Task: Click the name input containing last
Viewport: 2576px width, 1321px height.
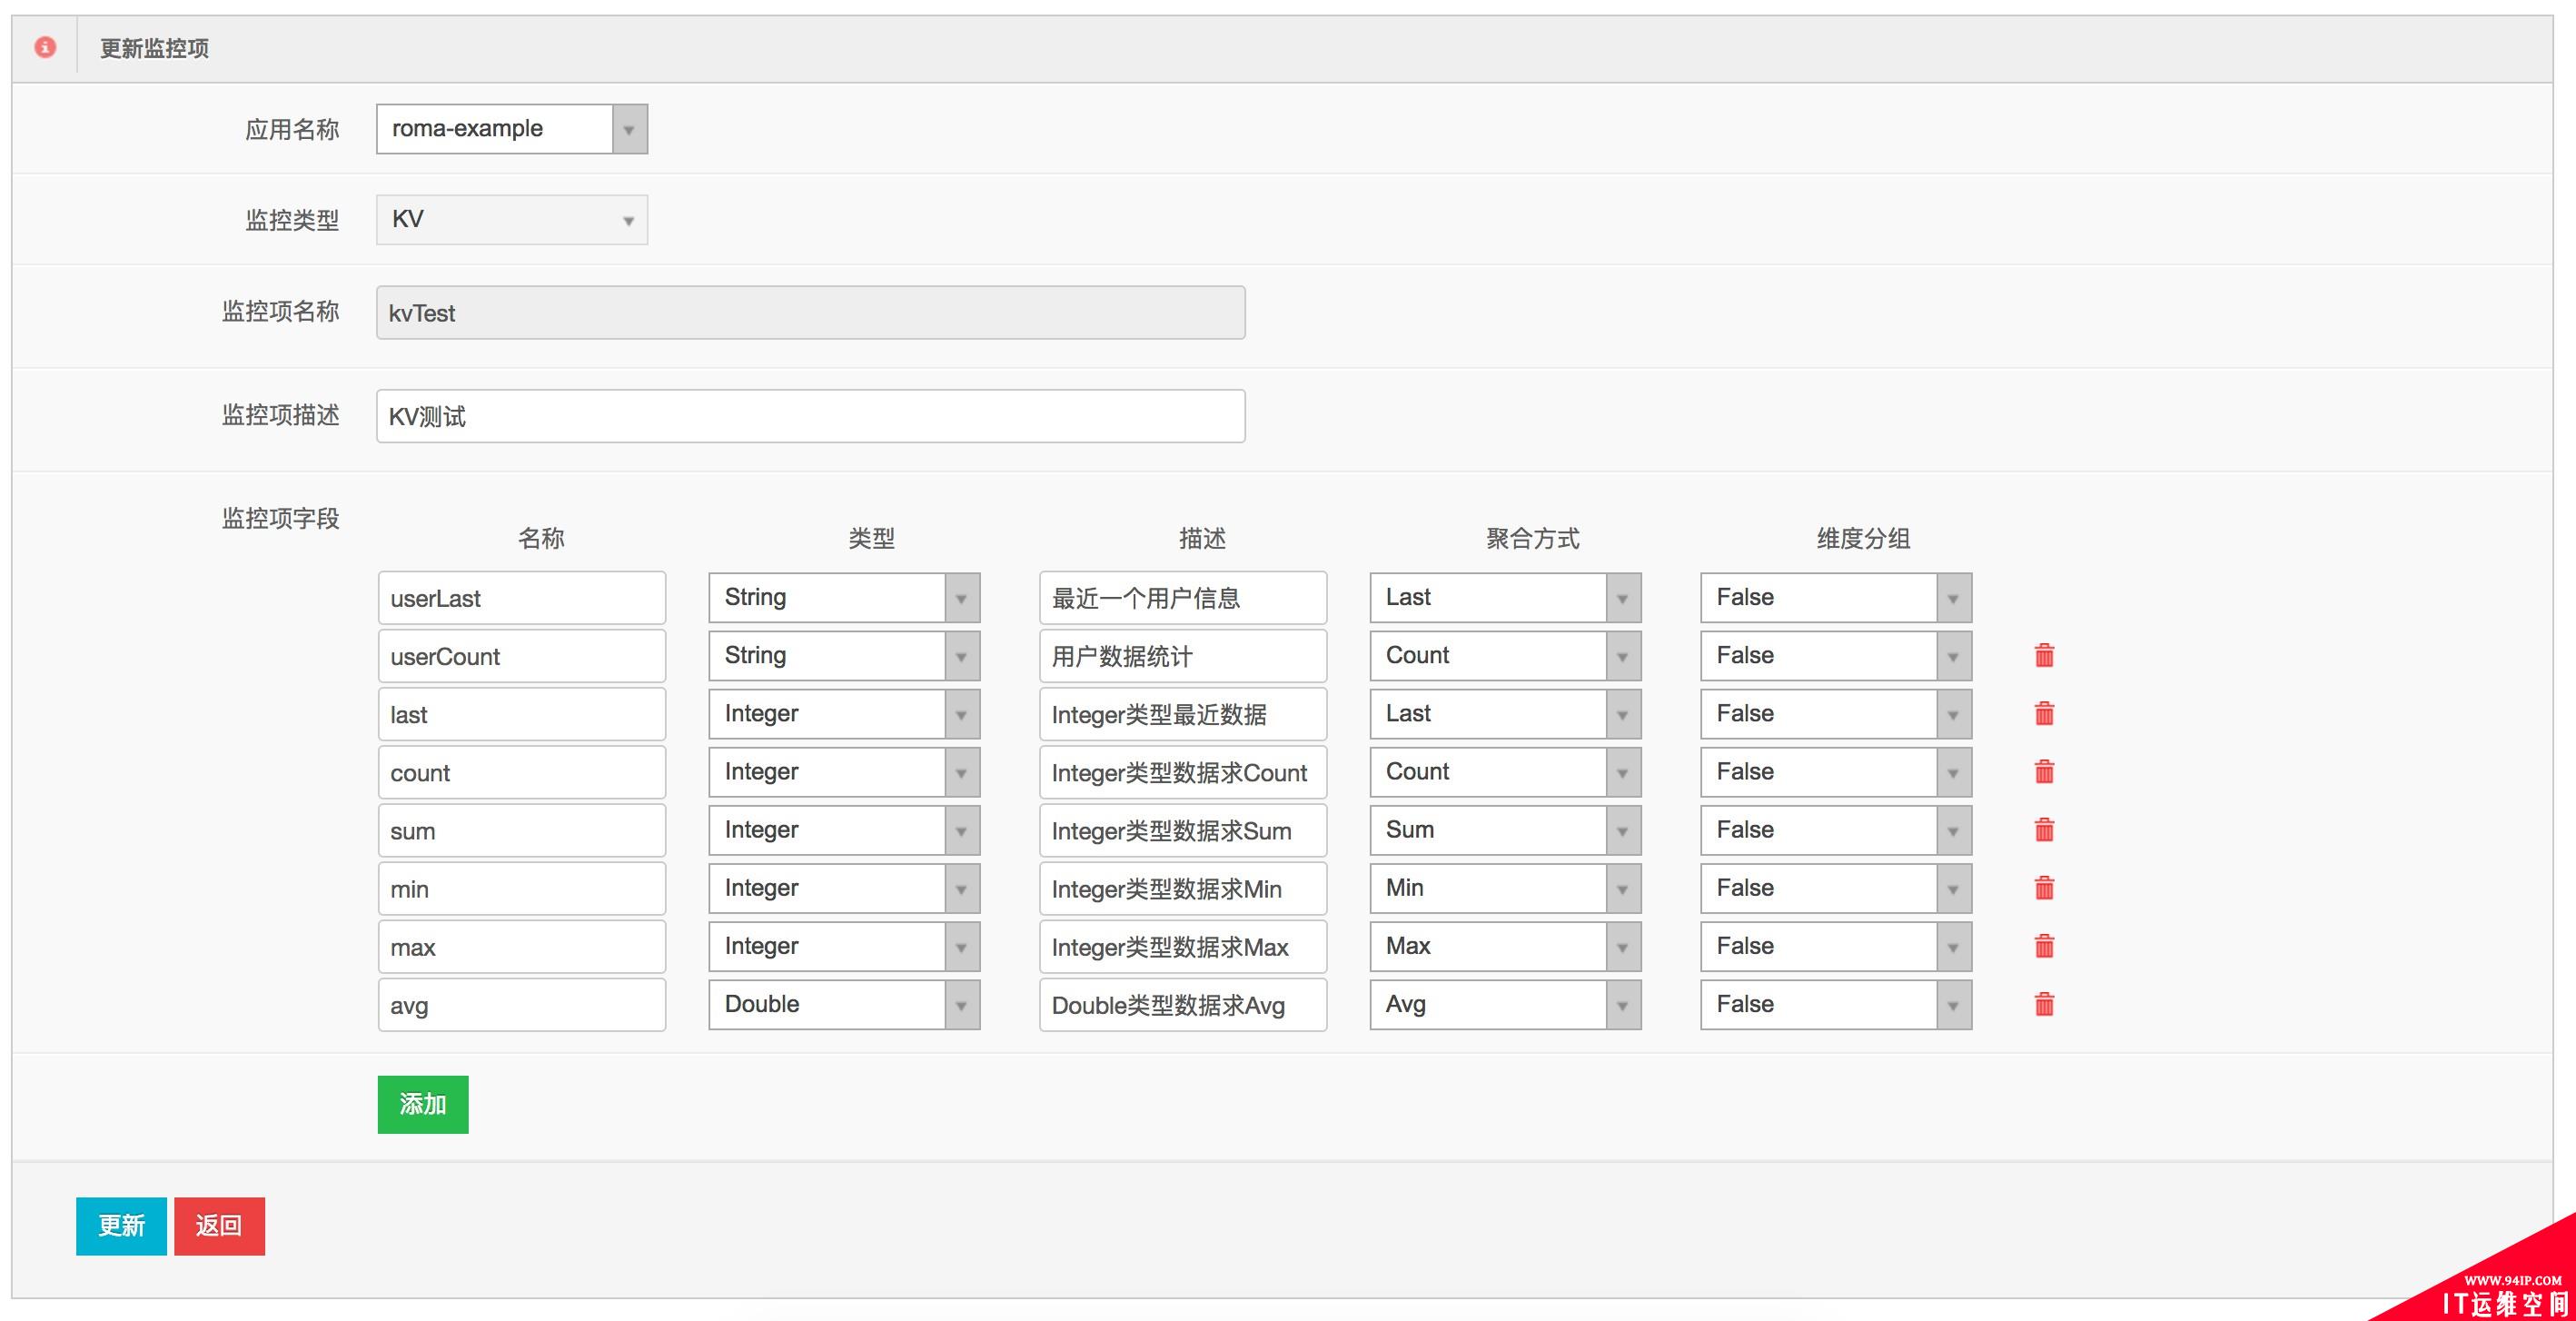Action: (522, 714)
